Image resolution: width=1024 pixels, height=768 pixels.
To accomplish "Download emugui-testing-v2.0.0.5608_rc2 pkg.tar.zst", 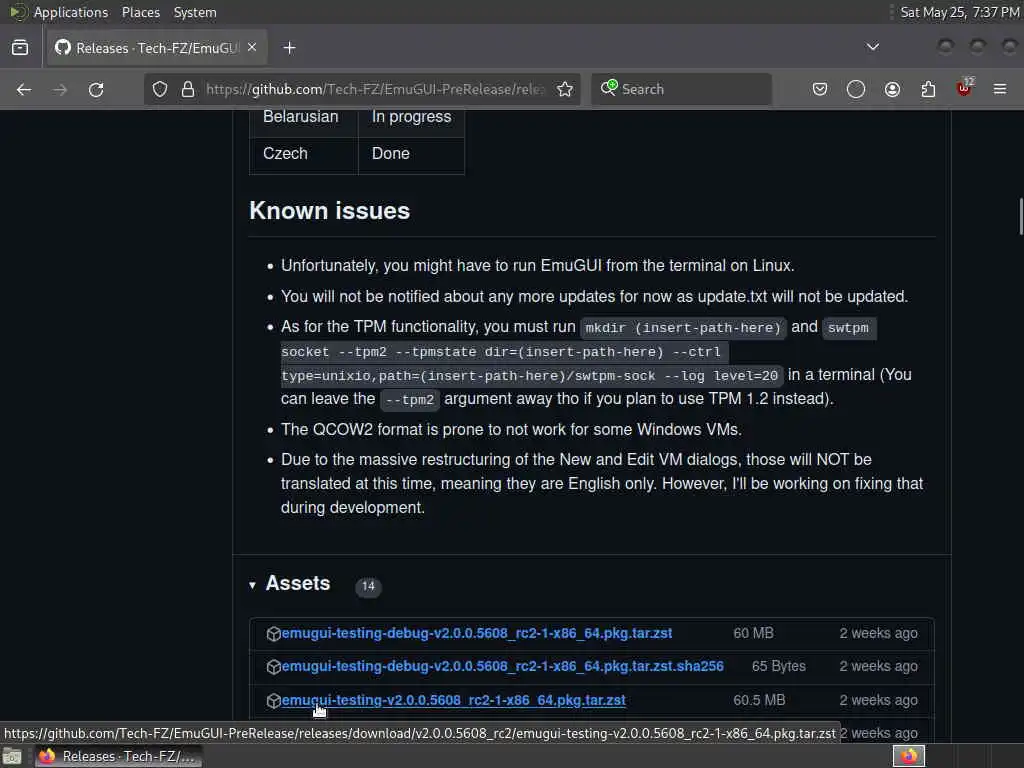I will [453, 700].
